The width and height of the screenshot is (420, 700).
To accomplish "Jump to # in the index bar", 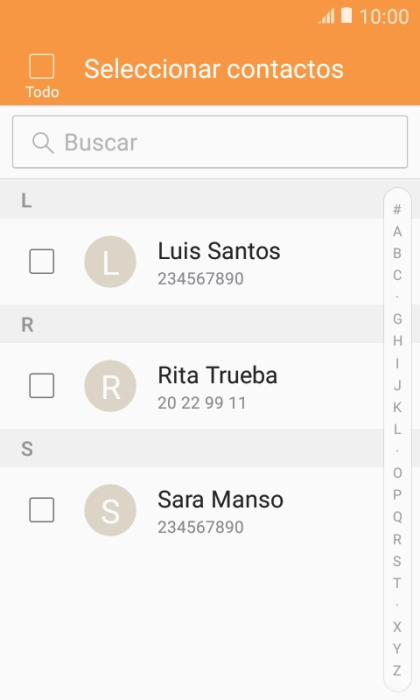I will (x=397, y=209).
